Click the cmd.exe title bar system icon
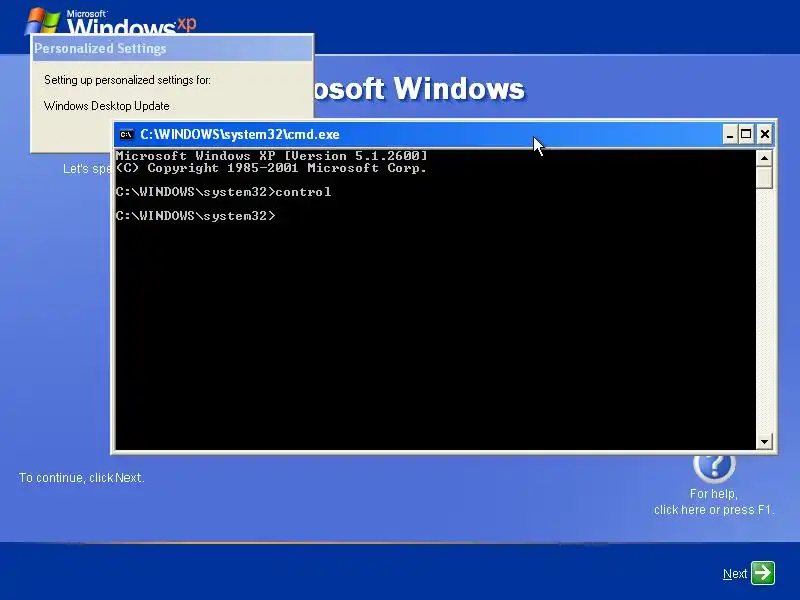 pyautogui.click(x=126, y=134)
